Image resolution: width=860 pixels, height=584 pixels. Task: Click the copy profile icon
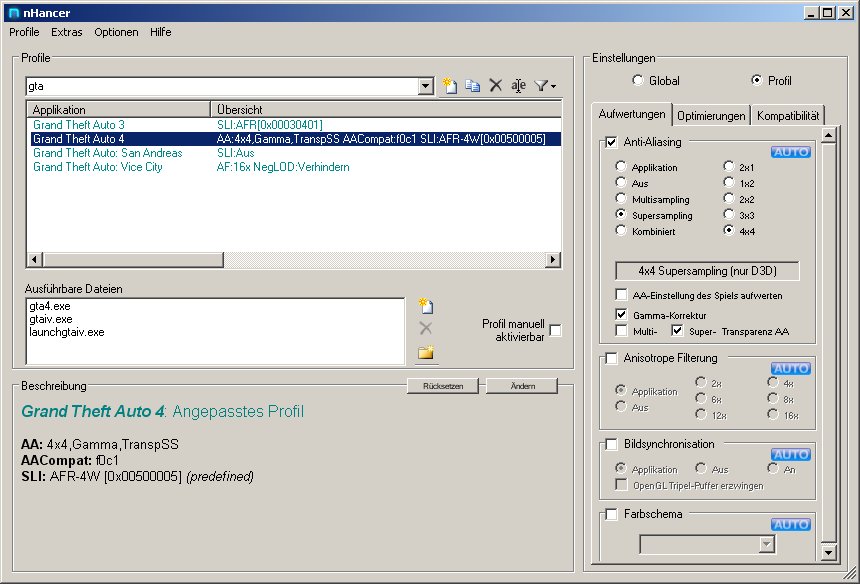click(x=472, y=85)
